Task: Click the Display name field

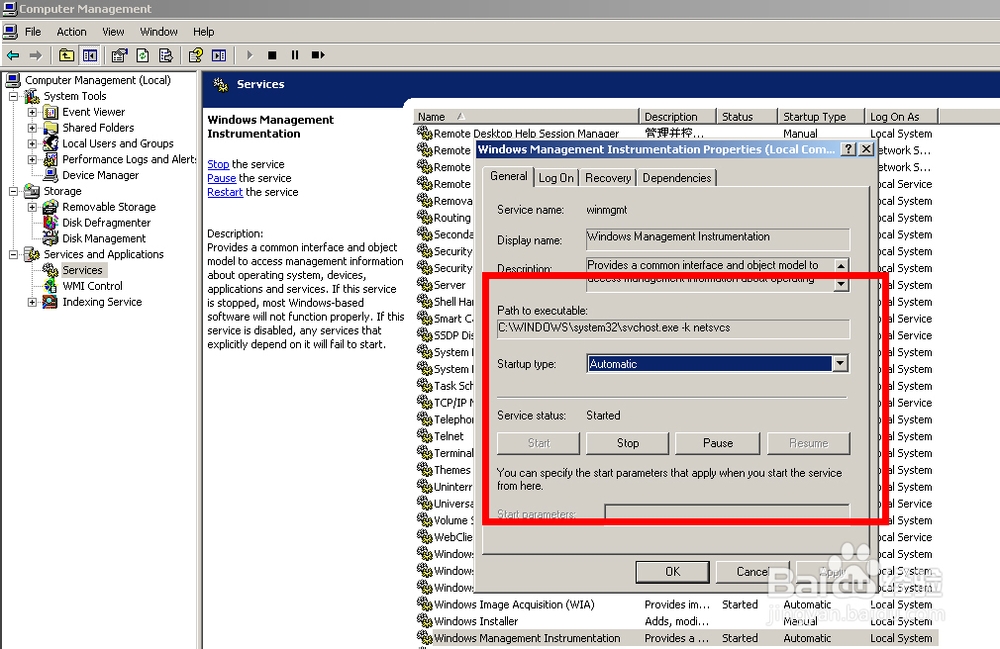Action: coord(717,238)
